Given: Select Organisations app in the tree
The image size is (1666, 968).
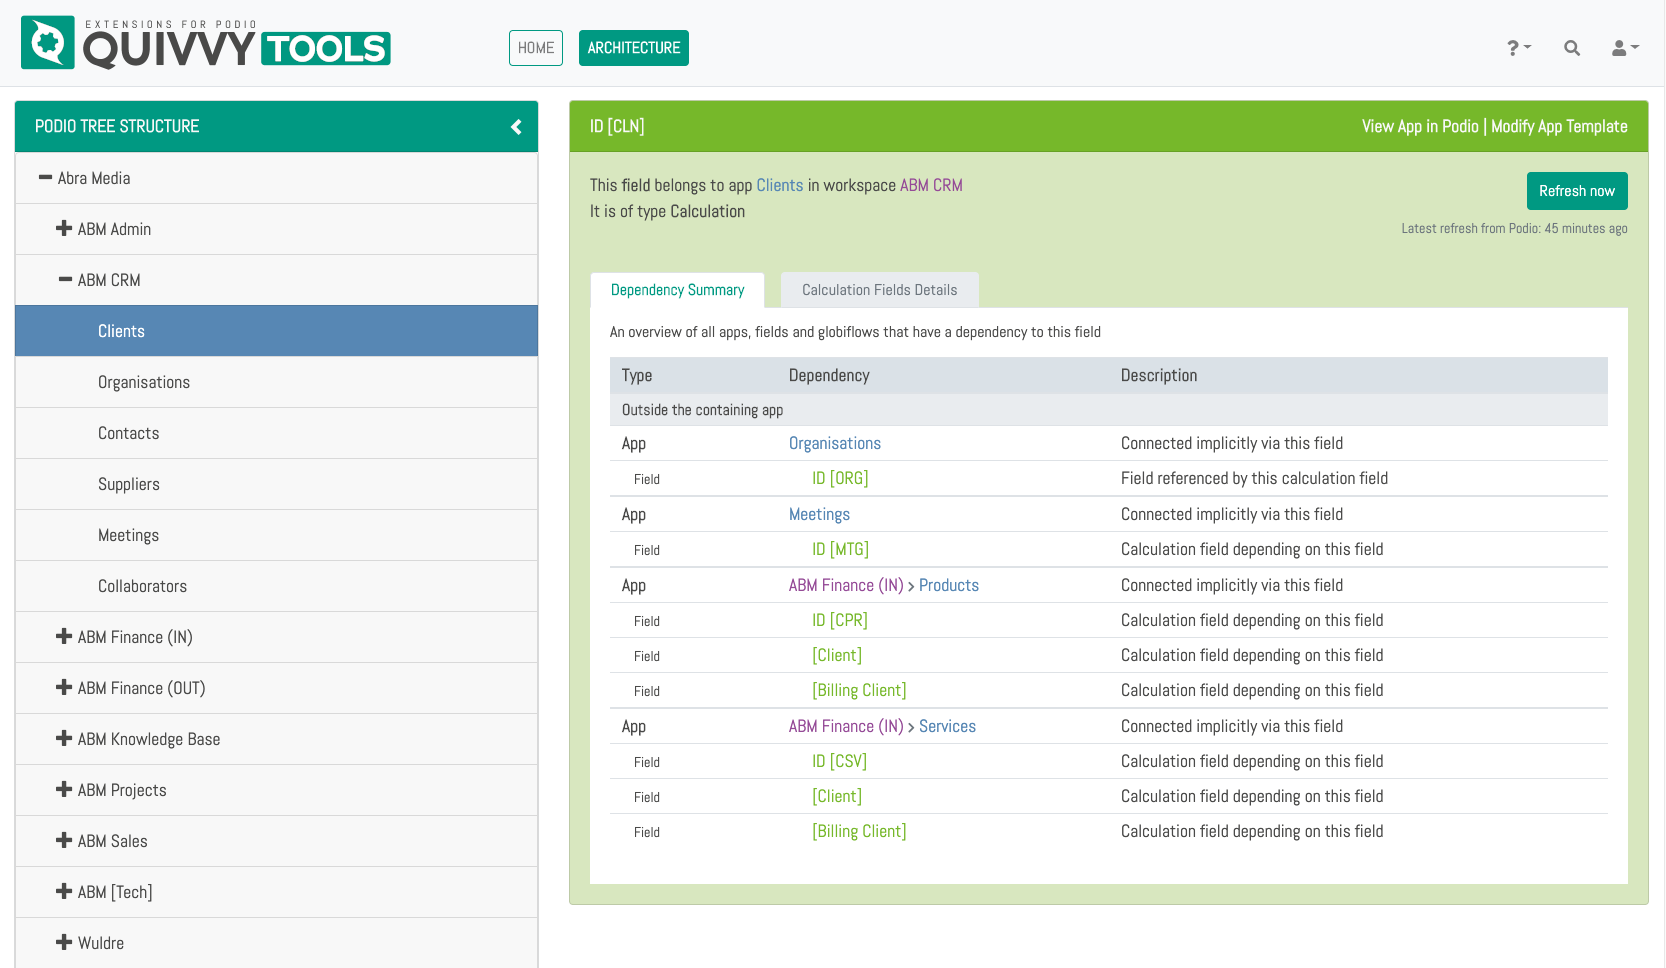Looking at the screenshot, I should coord(276,382).
